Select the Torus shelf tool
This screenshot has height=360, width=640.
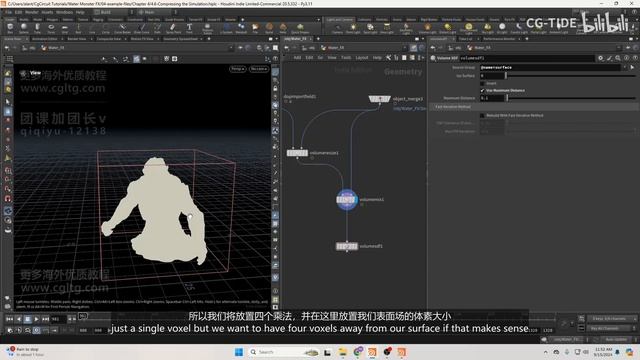coord(51,28)
